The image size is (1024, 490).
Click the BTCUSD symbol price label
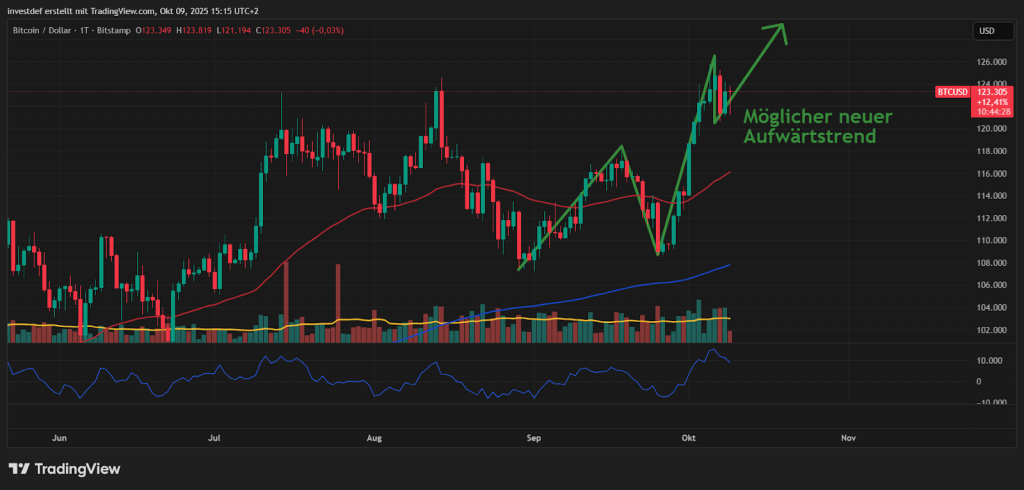pyautogui.click(x=951, y=92)
